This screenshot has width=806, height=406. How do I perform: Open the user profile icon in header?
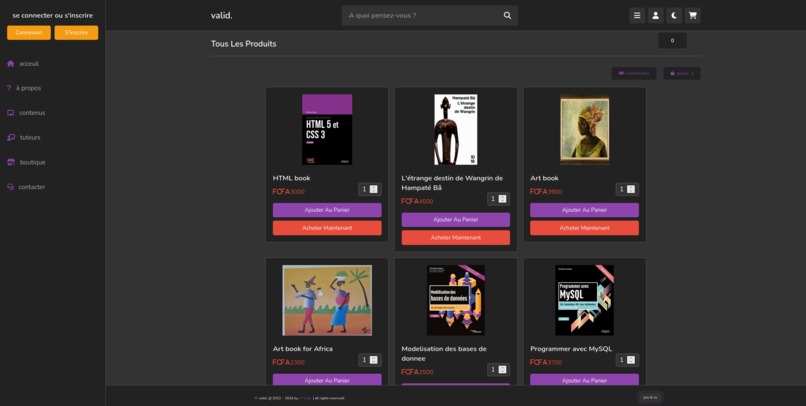click(x=655, y=15)
